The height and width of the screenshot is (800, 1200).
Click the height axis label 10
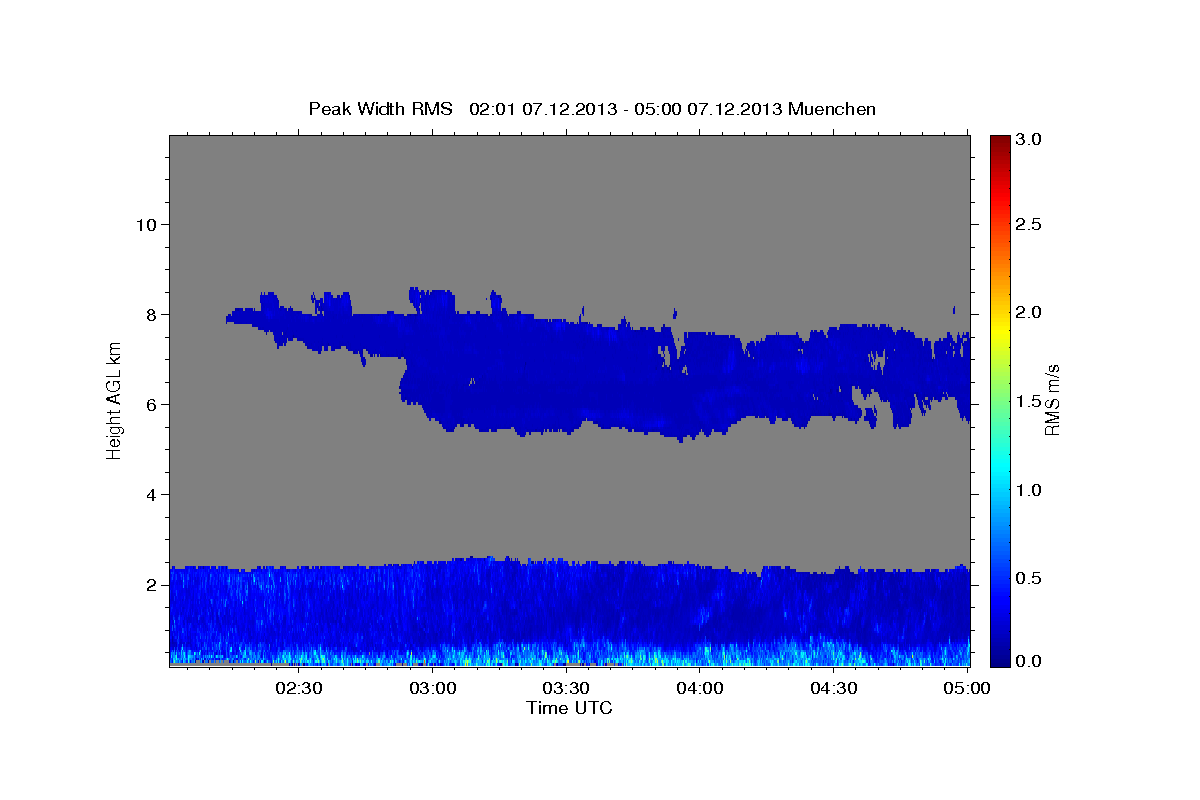(x=145, y=224)
